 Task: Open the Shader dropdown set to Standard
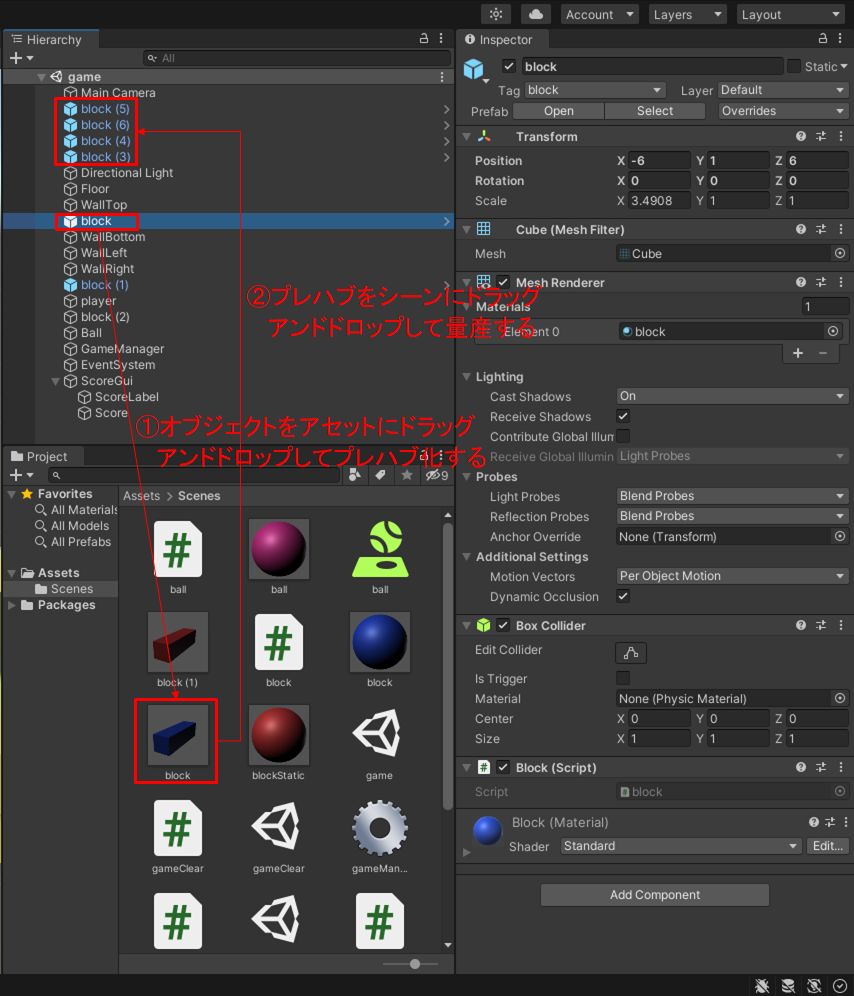tap(680, 846)
